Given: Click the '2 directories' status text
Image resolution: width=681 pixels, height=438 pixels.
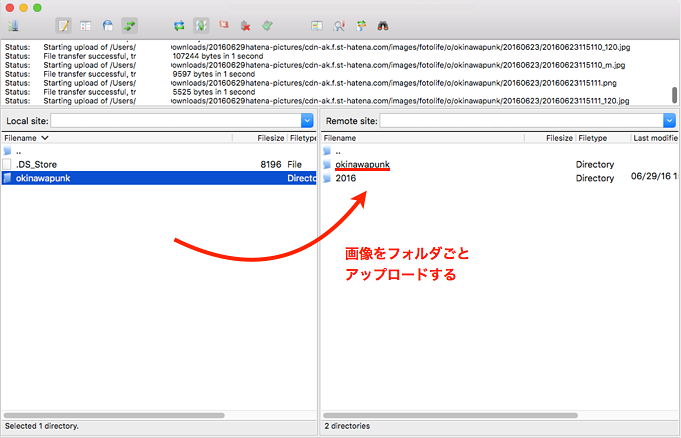Looking at the screenshot, I should click(x=347, y=426).
